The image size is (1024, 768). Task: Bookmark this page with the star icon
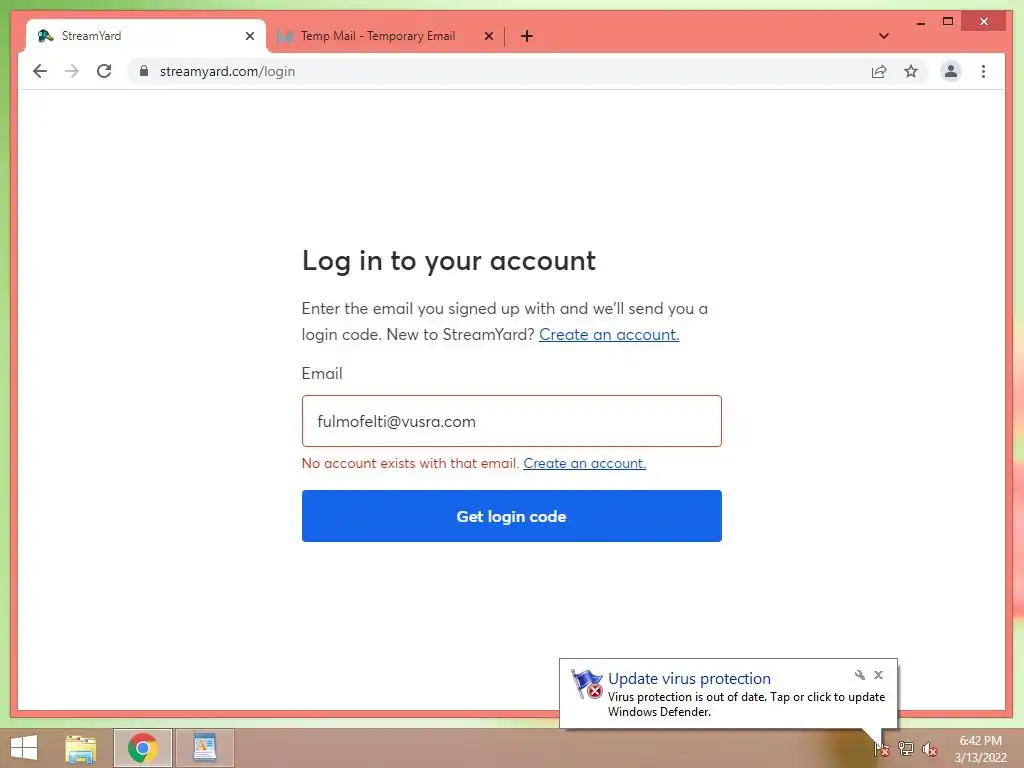click(911, 71)
